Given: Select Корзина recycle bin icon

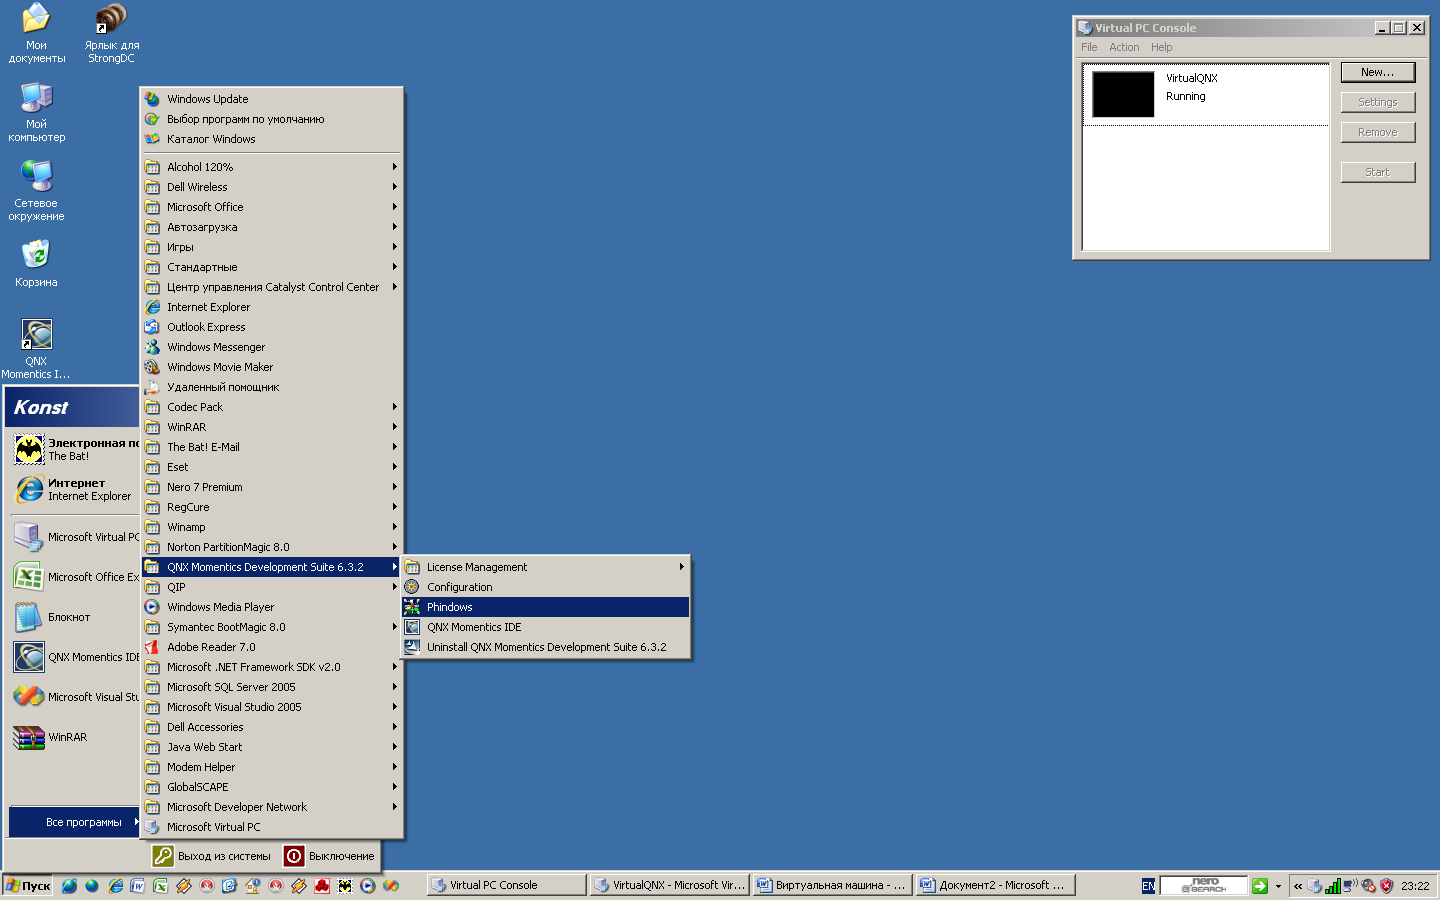Looking at the screenshot, I should tap(37, 254).
